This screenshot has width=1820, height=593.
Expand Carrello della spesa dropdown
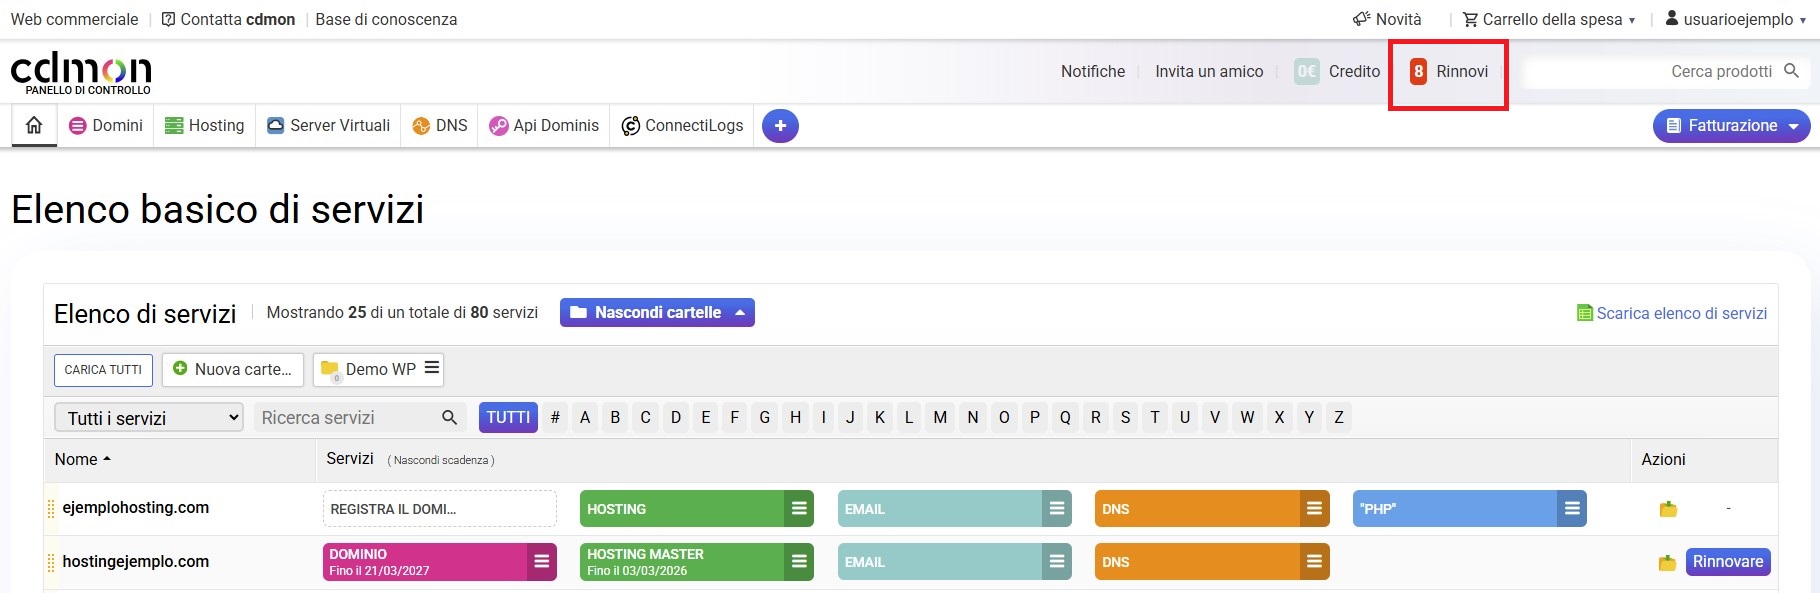point(1550,19)
